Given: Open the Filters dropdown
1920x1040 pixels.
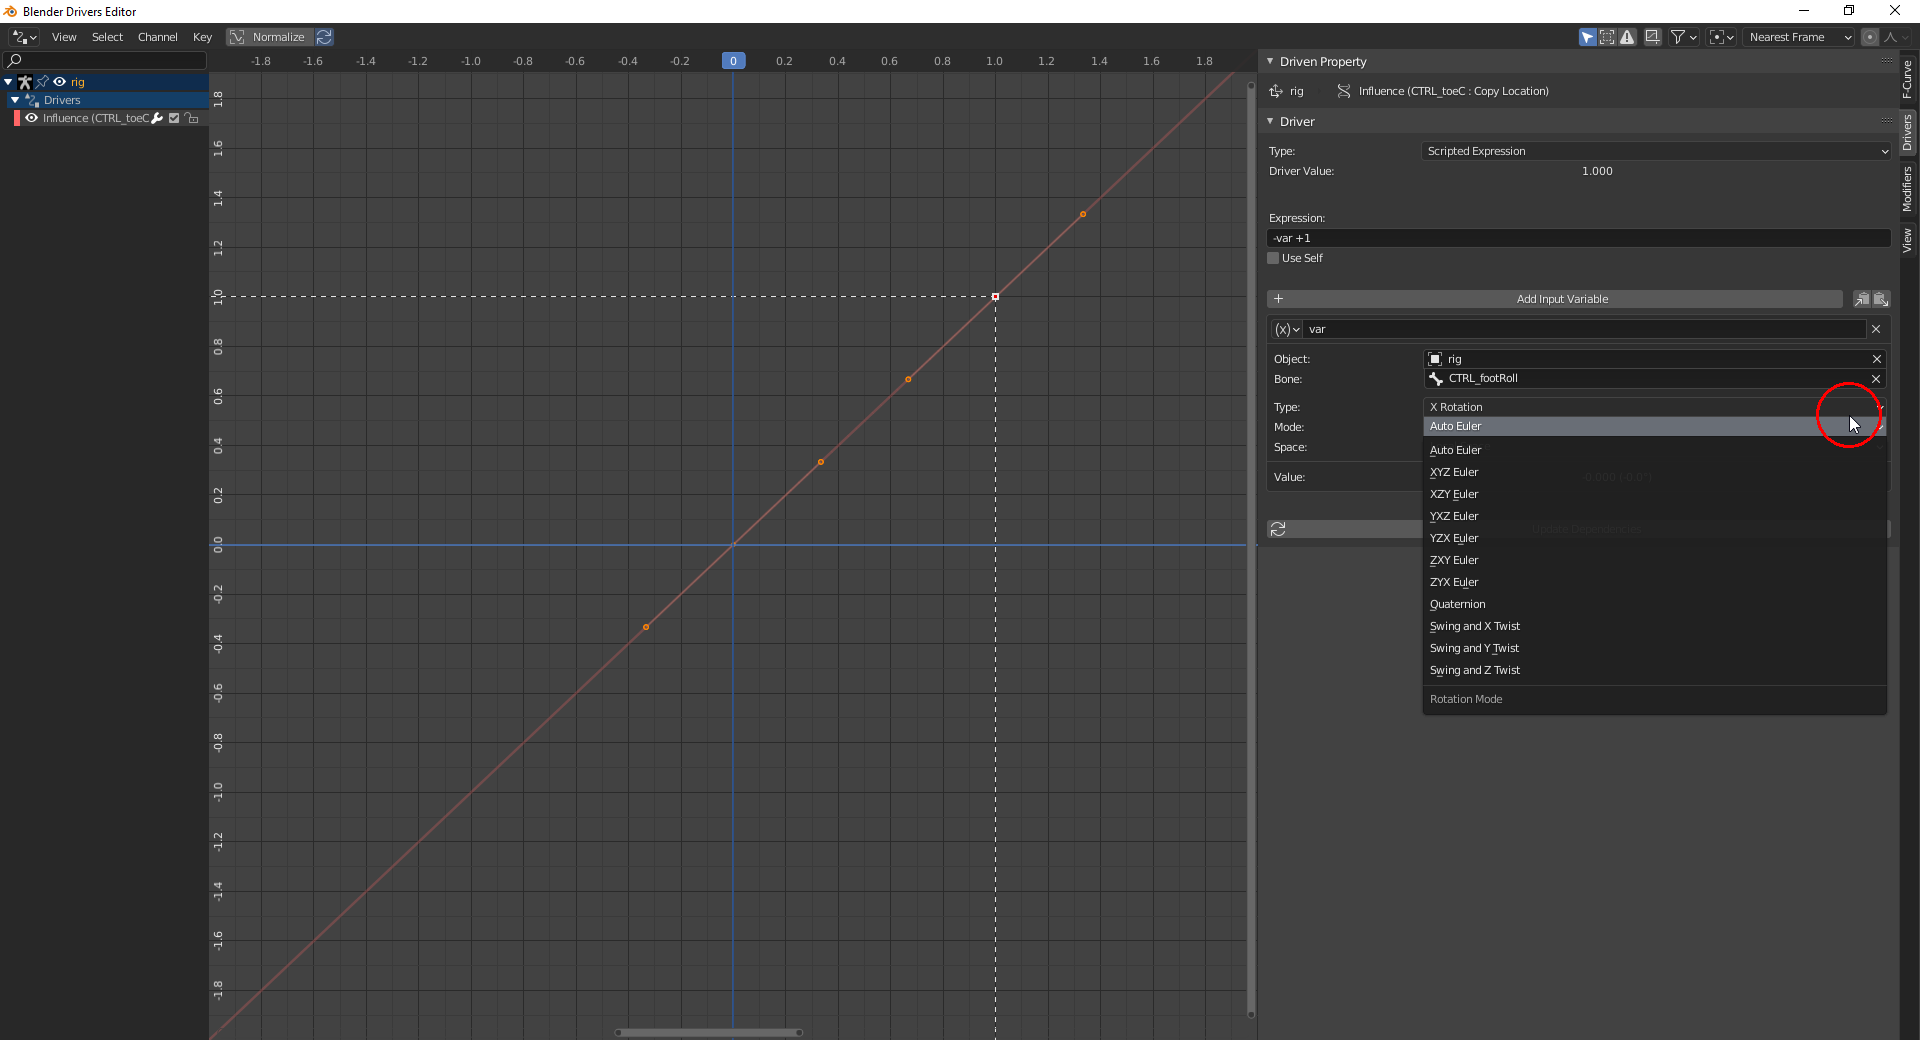Looking at the screenshot, I should (x=1684, y=37).
